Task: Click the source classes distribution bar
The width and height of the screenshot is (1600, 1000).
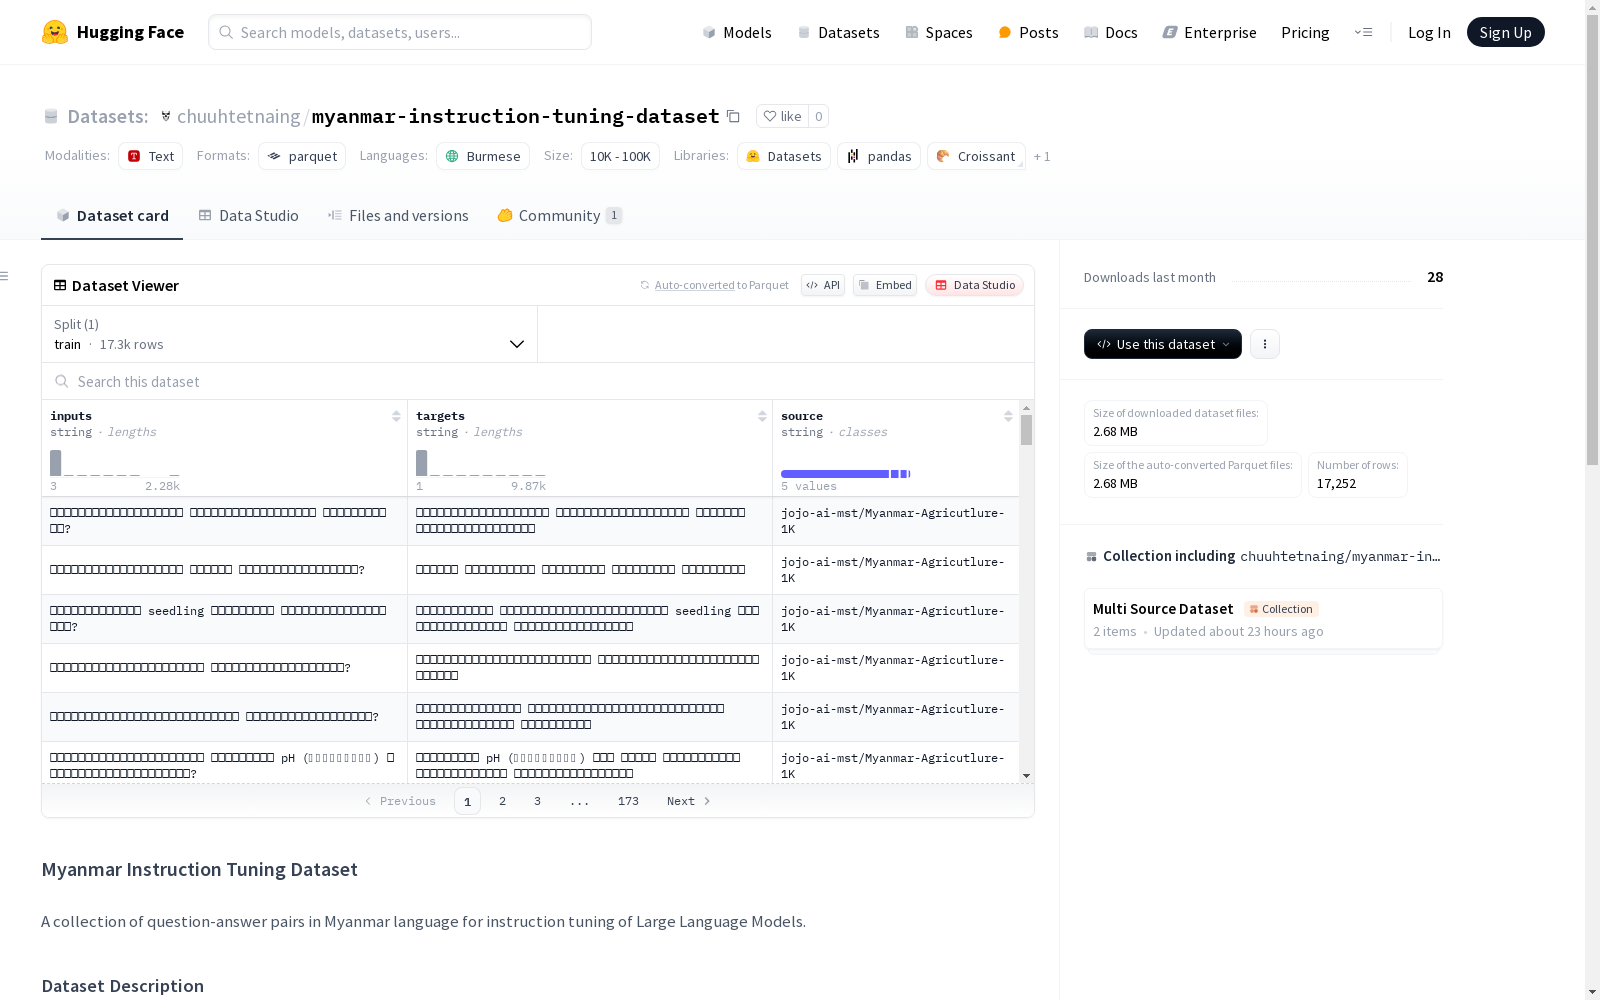Action: pyautogui.click(x=846, y=473)
